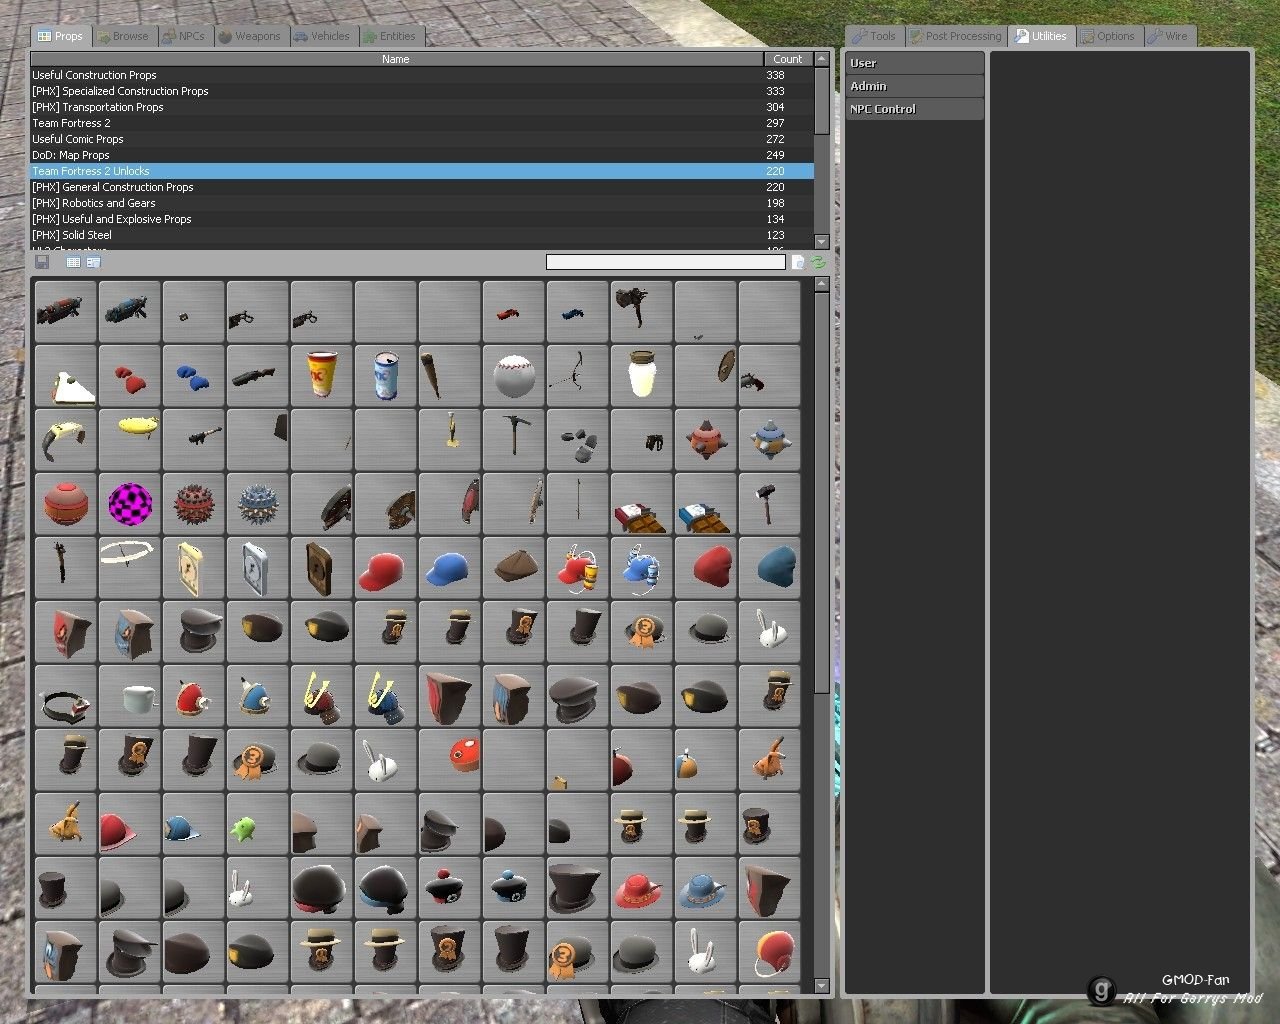Spawn the red spiked ball prop
This screenshot has width=1280, height=1024.
coord(193,504)
